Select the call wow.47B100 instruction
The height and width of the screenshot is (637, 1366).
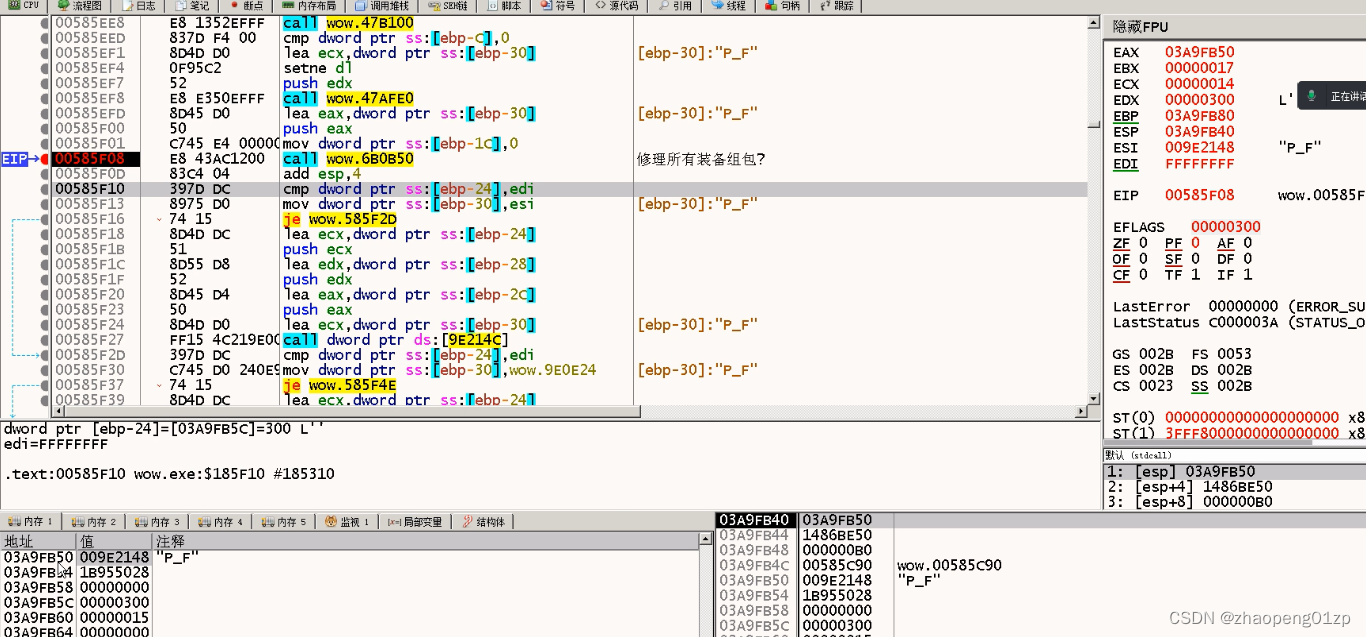click(x=347, y=23)
